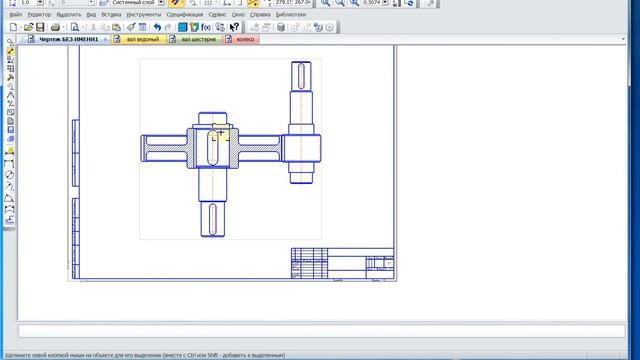
Task: Expand the zoom scale 0.3074 dropdown
Action: (385, 3)
